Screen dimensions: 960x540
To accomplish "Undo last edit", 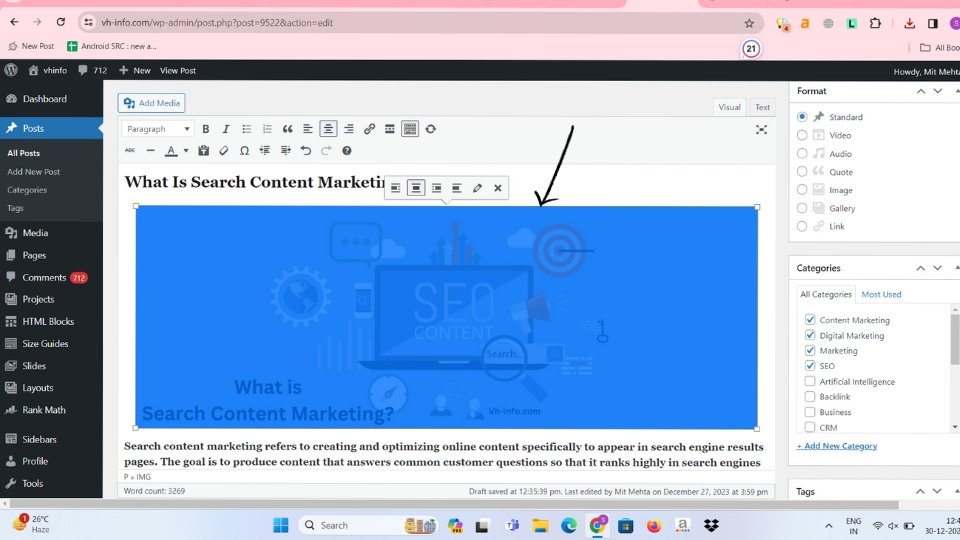I will [306, 151].
